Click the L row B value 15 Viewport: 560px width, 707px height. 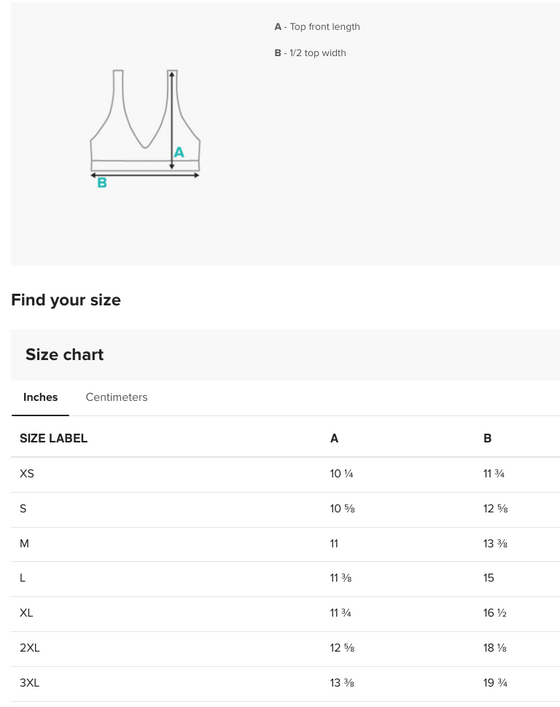coord(489,578)
